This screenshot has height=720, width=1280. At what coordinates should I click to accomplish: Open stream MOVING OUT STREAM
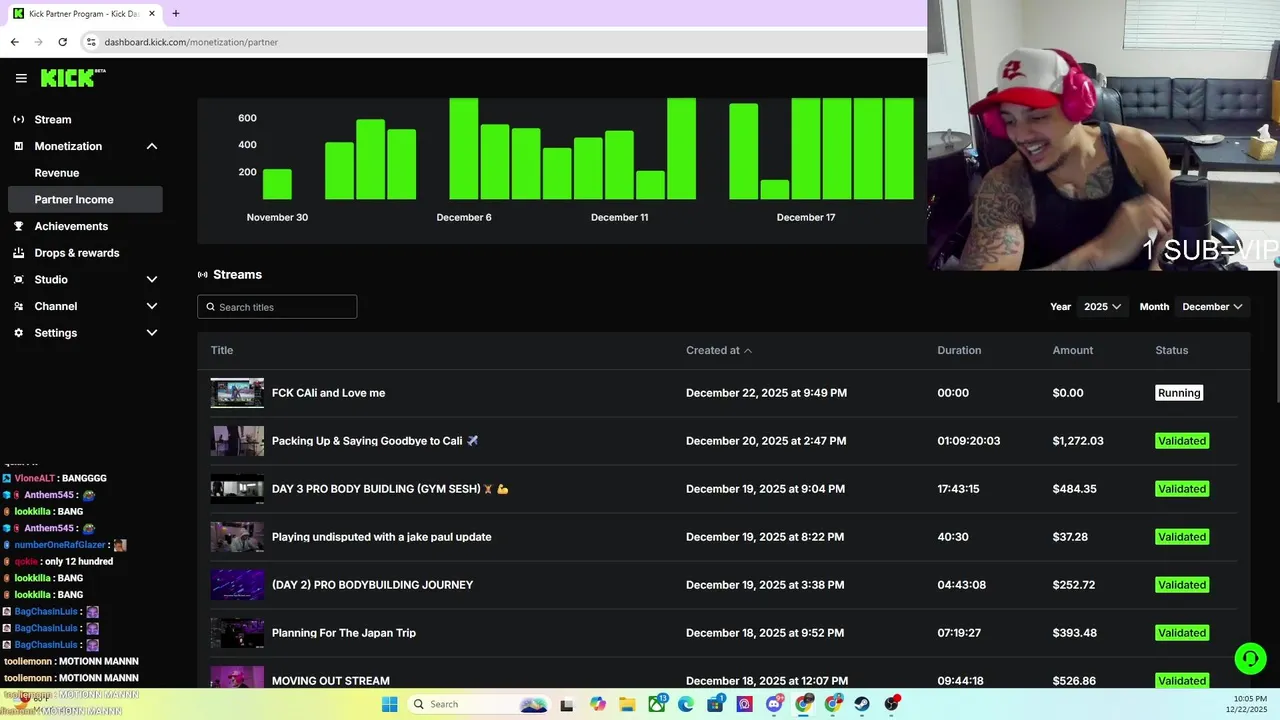coord(331,681)
